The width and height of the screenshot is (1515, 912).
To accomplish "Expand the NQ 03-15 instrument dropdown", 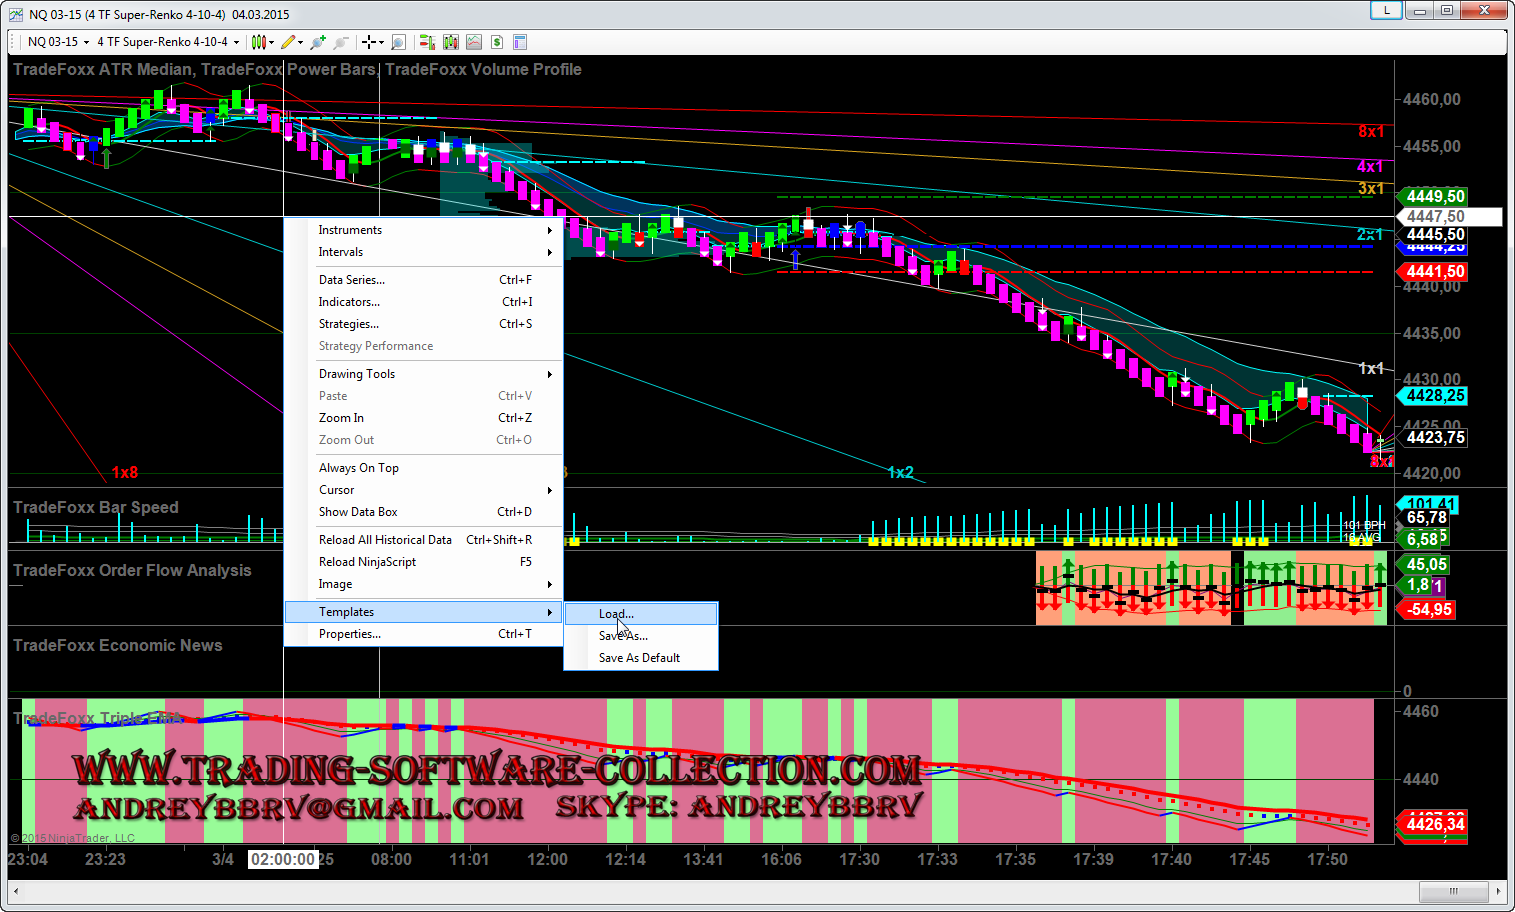I will point(58,42).
